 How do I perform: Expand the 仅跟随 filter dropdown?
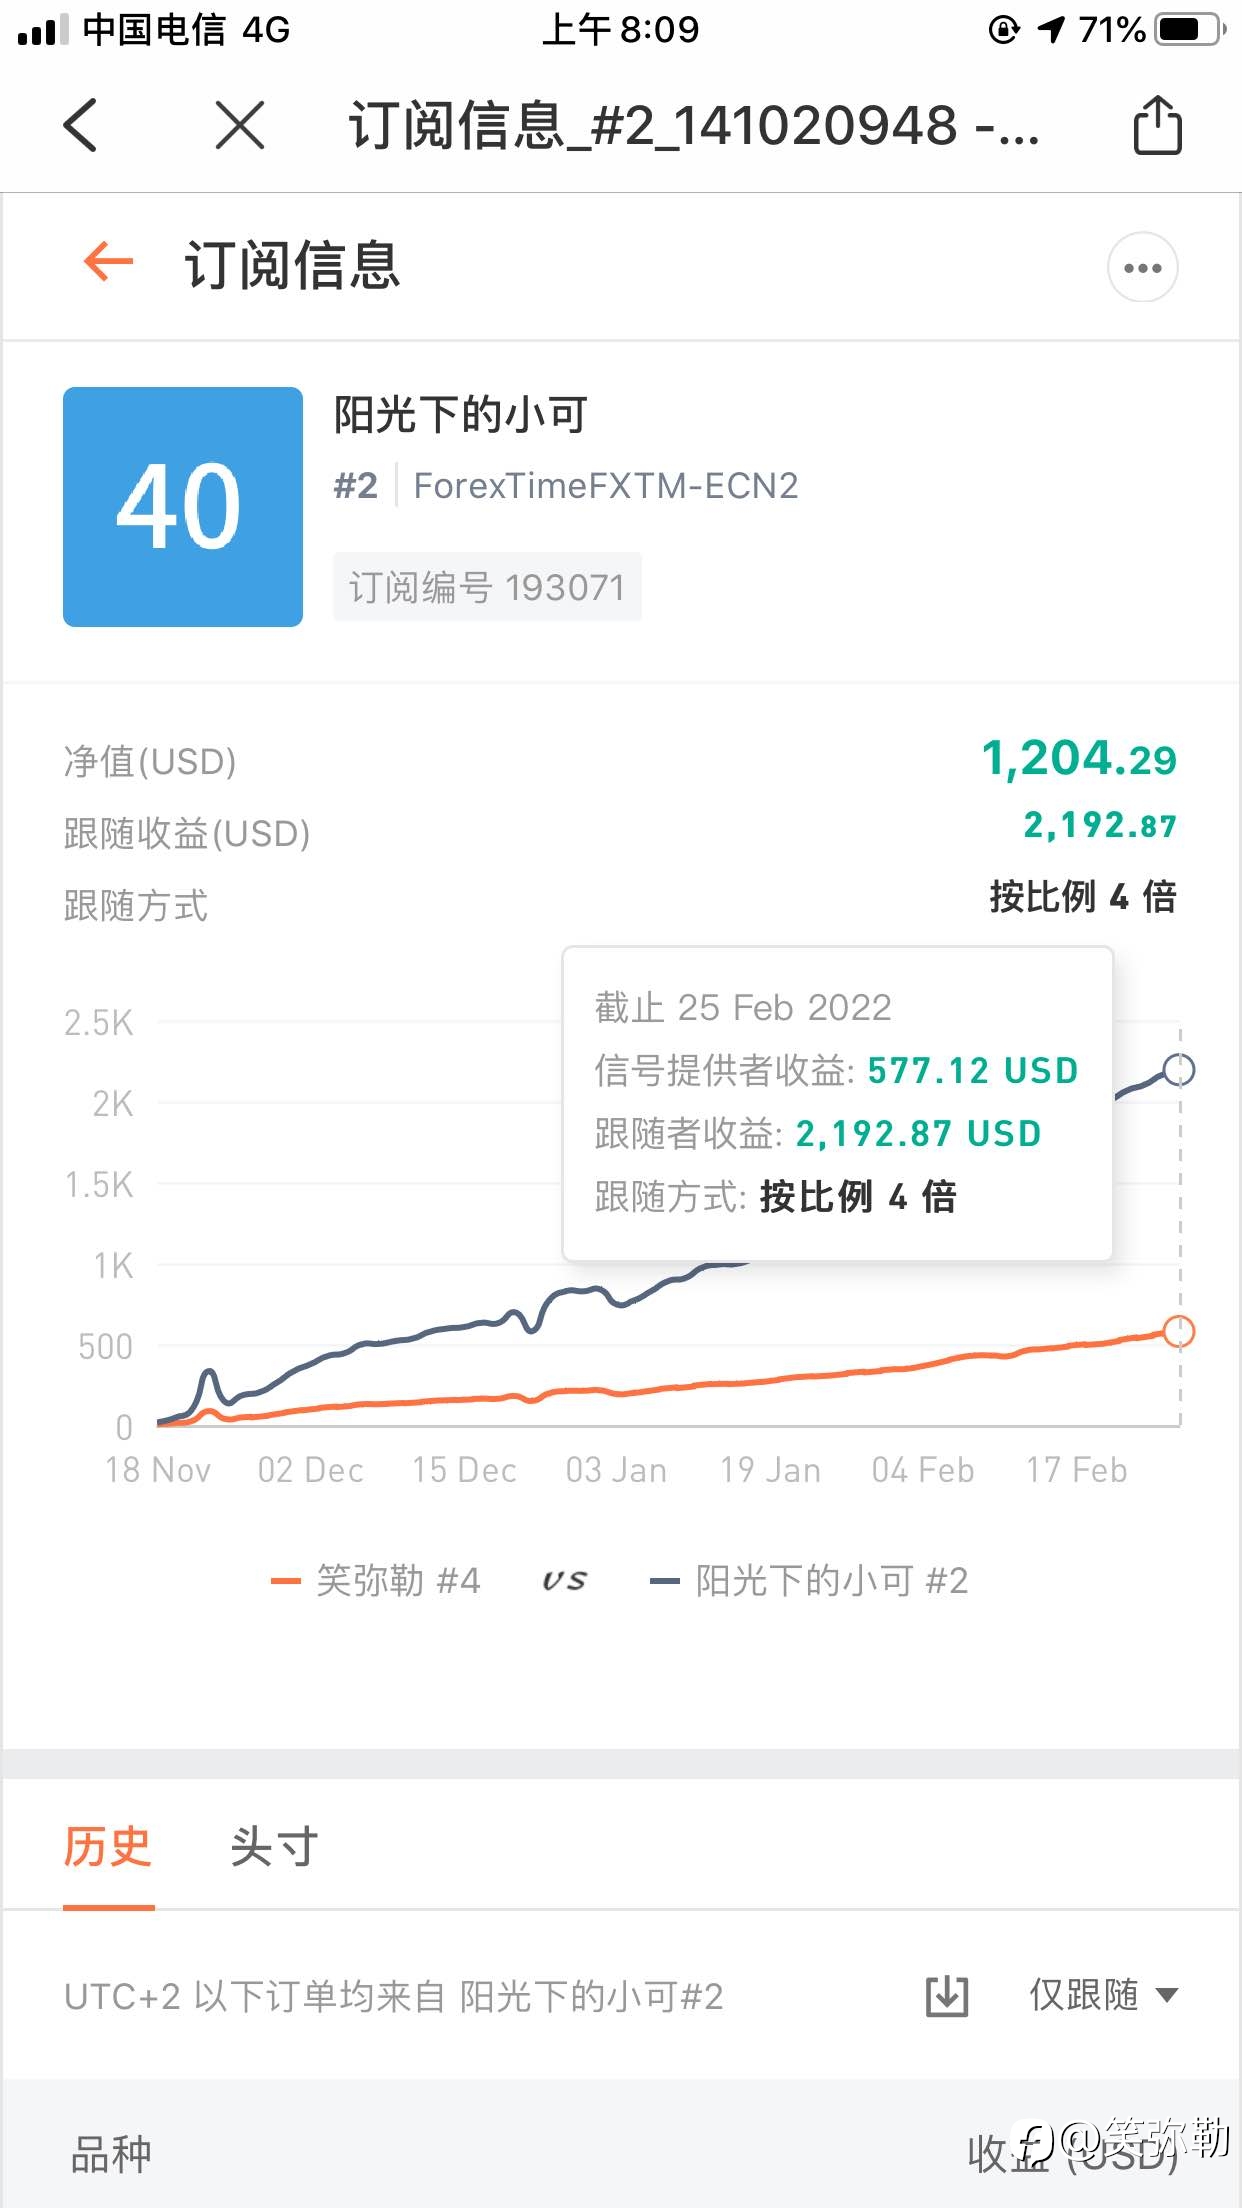click(x=1104, y=1995)
